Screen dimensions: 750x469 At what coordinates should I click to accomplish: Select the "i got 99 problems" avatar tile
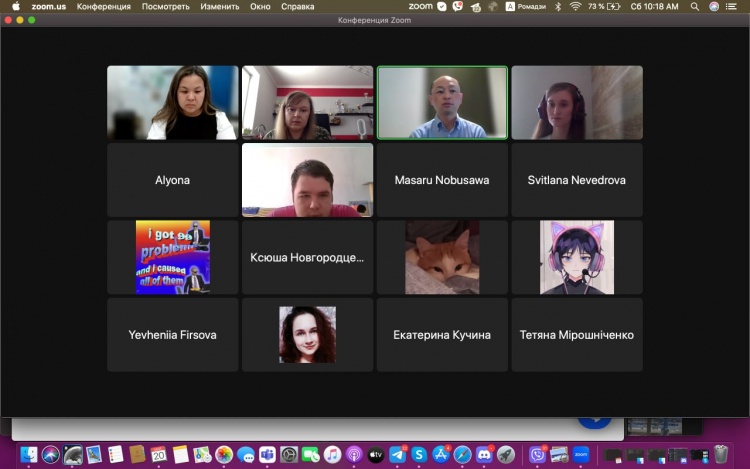click(173, 258)
